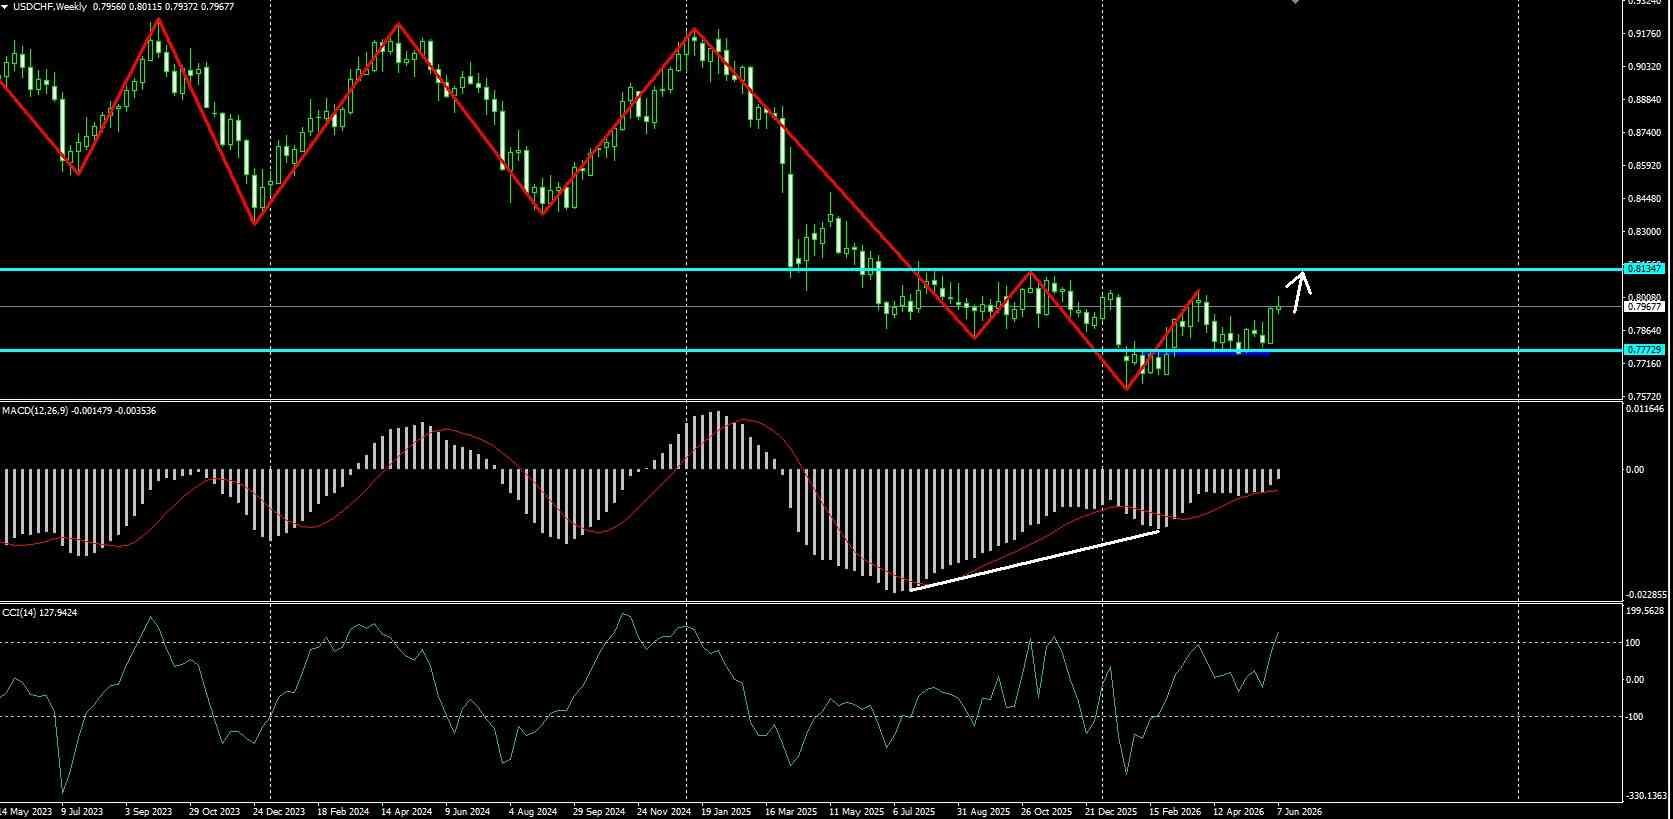Image resolution: width=1673 pixels, height=819 pixels.
Task: Select price scale value 0.87400
Action: [1645, 133]
